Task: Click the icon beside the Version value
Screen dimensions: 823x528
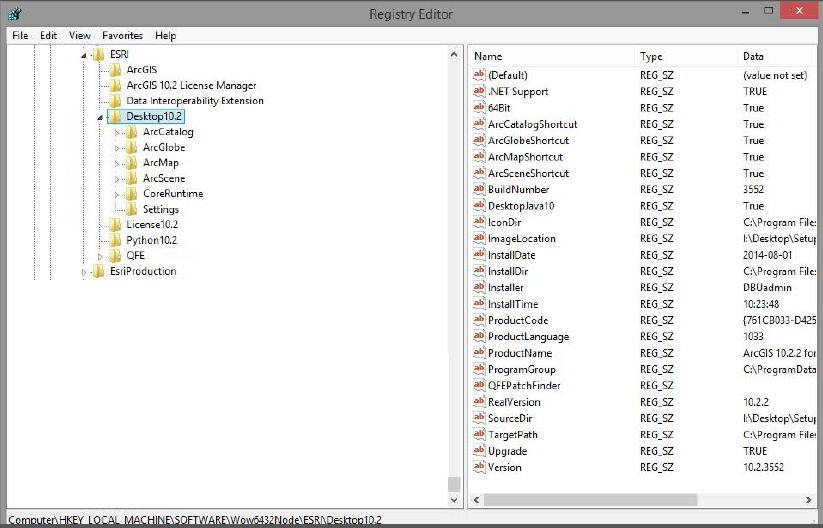Action: [x=479, y=467]
